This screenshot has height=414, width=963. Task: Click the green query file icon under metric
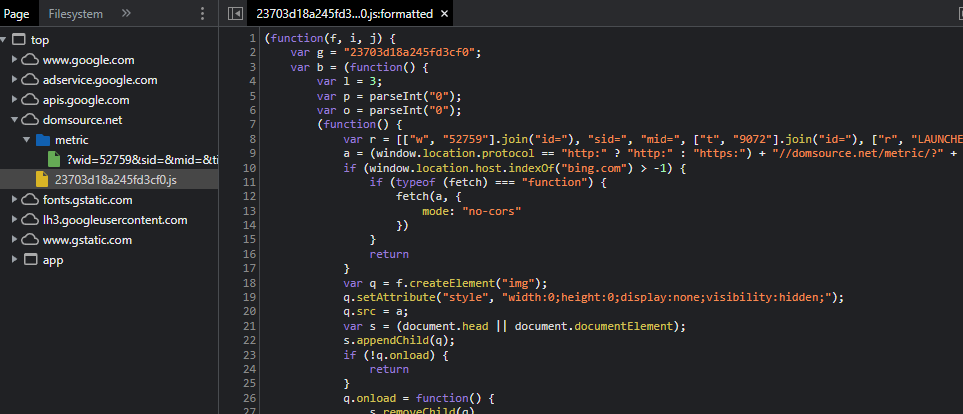pos(55,160)
